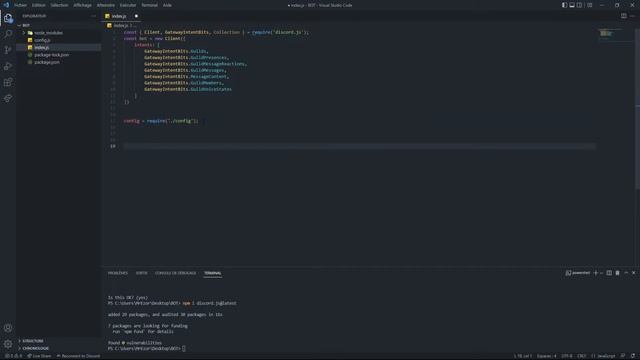Image resolution: width=640 pixels, height=360 pixels.
Task: Click errors and warnings status indicator
Action: point(13,356)
